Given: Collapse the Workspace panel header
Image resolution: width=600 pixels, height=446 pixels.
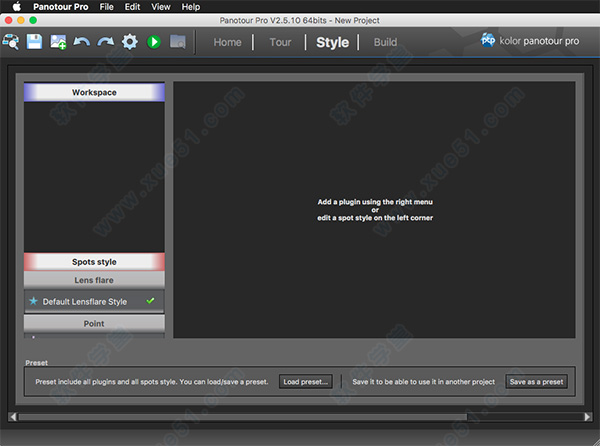Looking at the screenshot, I should pyautogui.click(x=94, y=92).
